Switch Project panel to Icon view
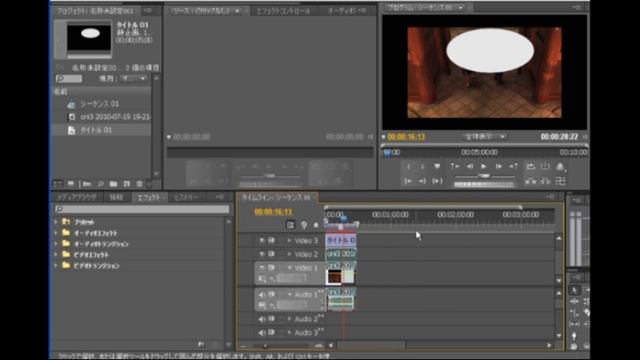 [x=71, y=184]
